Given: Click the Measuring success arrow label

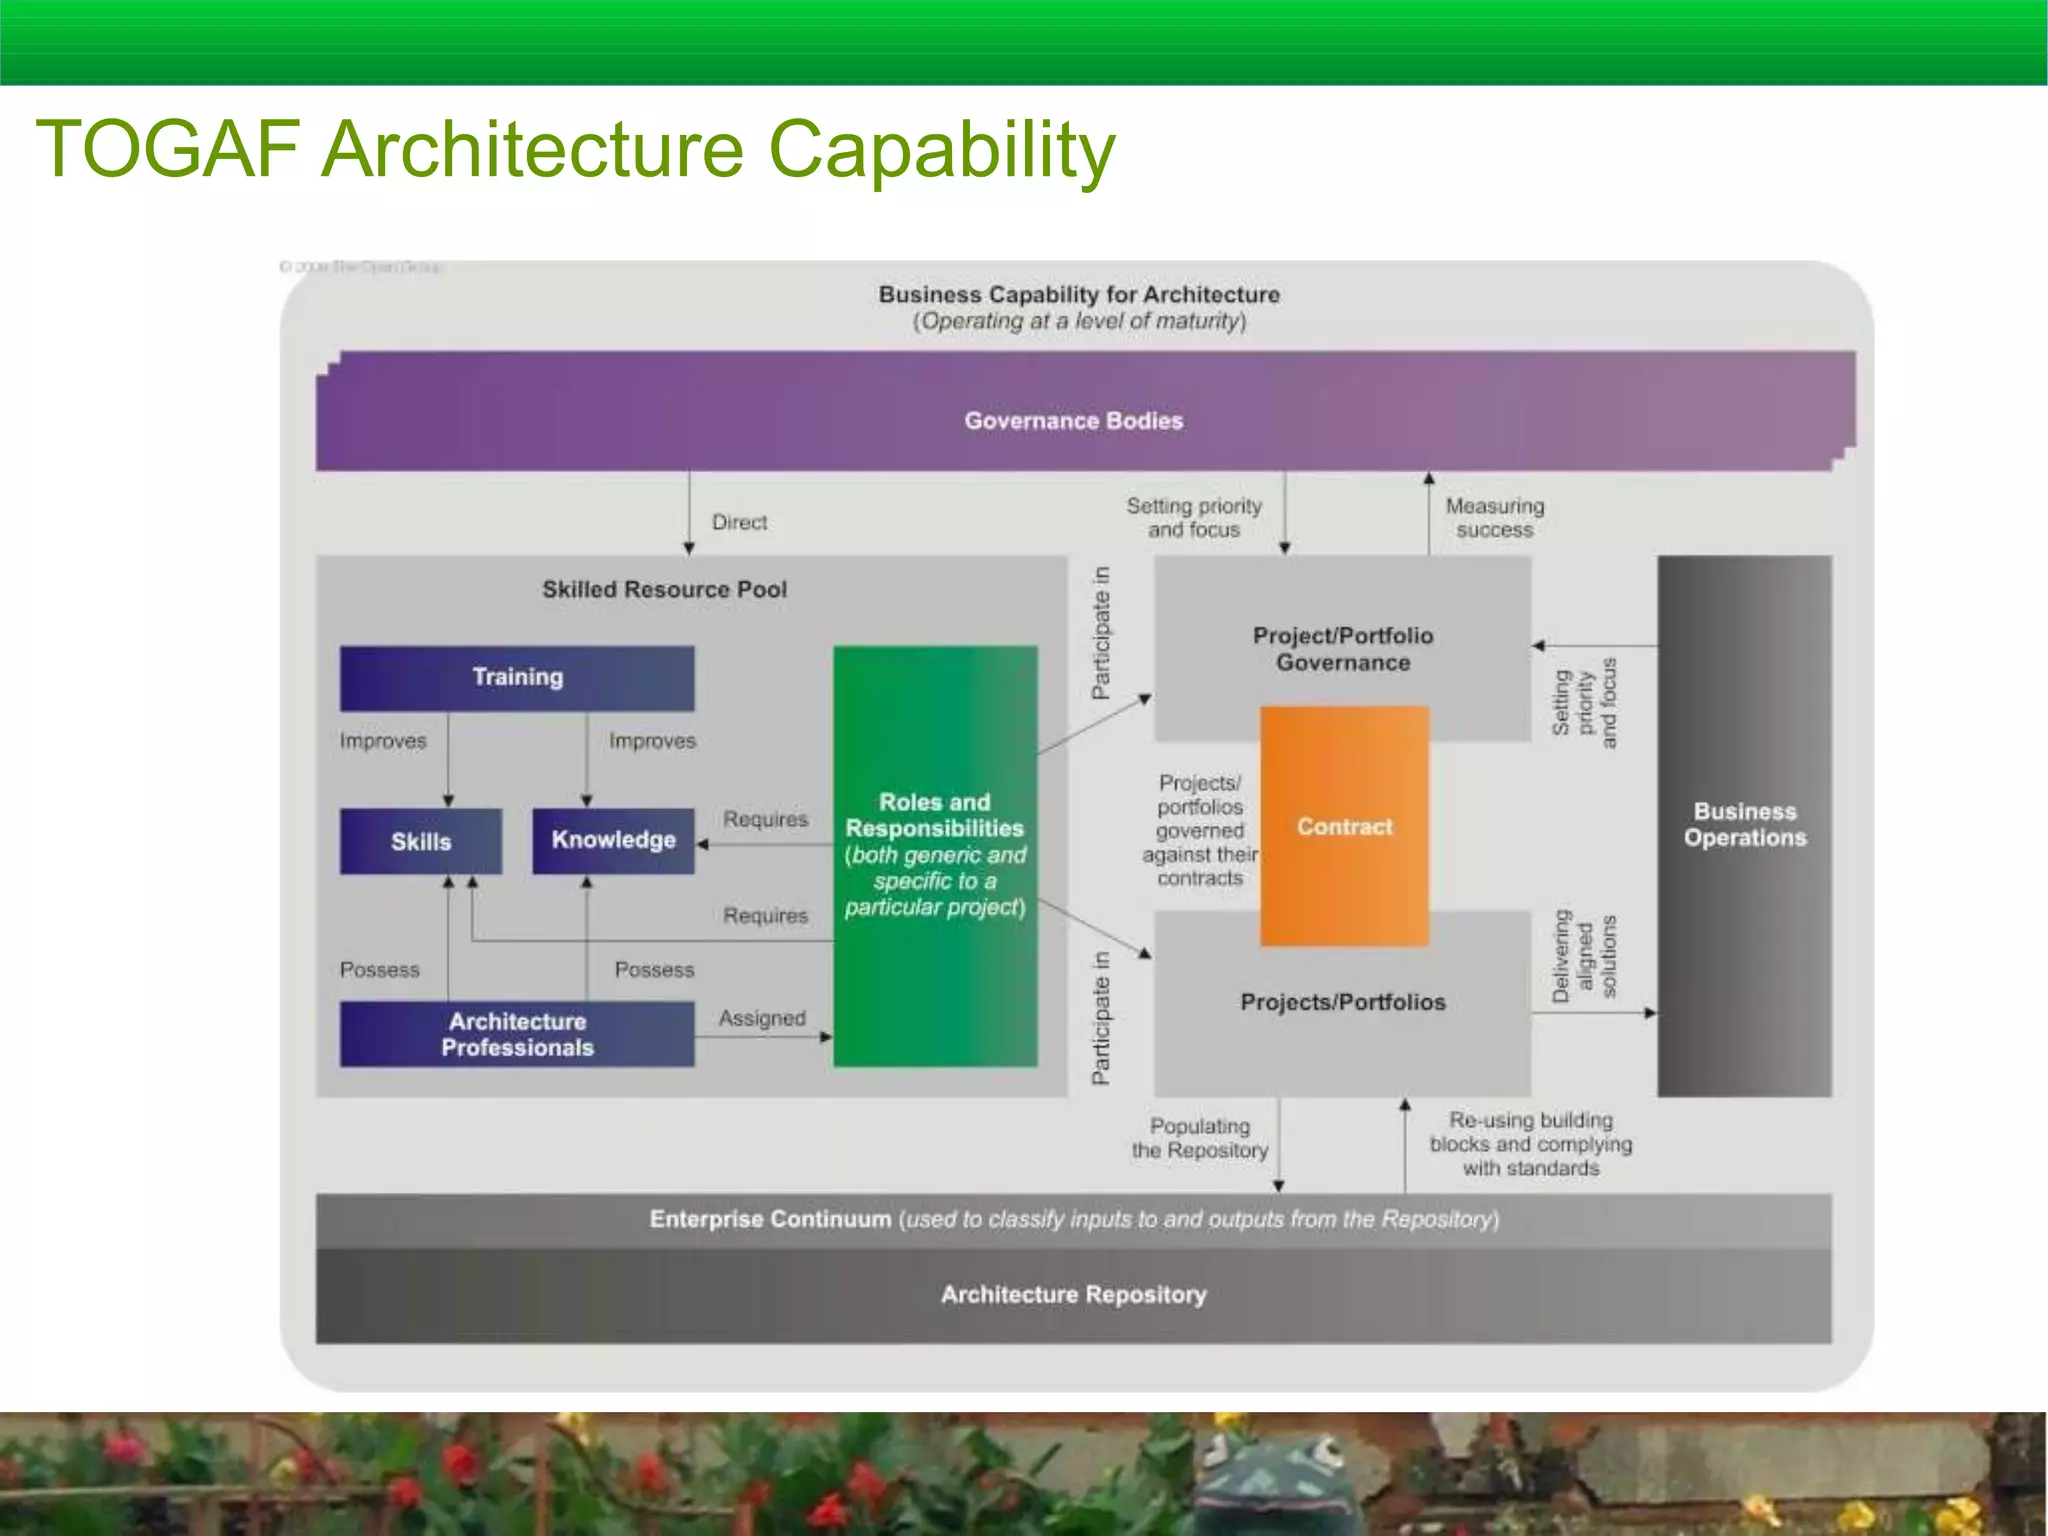Looking at the screenshot, I should click(x=1494, y=518).
